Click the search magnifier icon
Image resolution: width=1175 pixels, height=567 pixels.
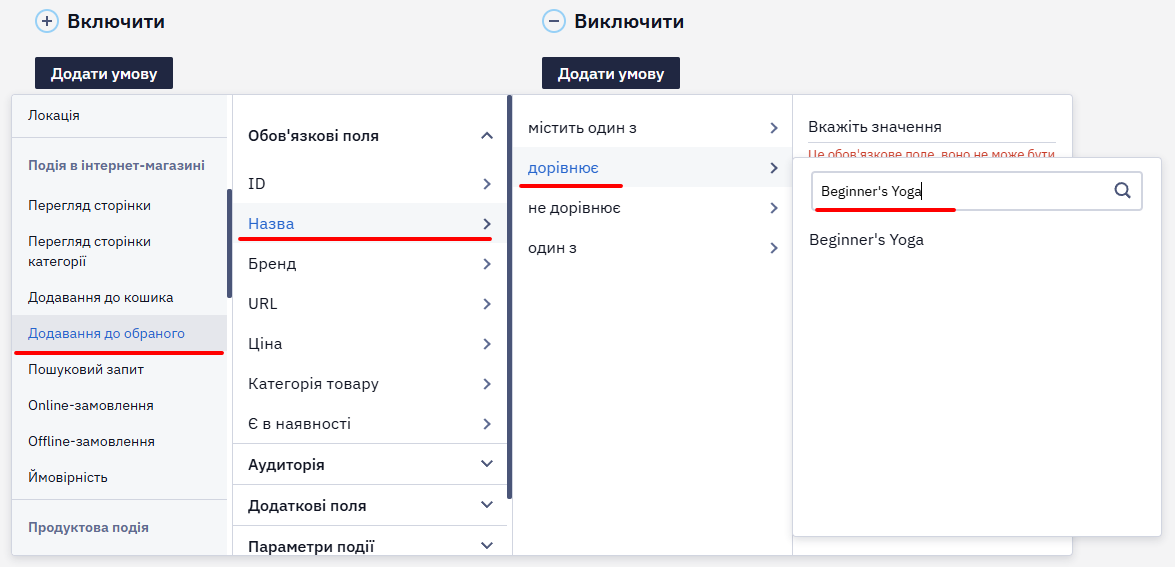tap(1123, 191)
